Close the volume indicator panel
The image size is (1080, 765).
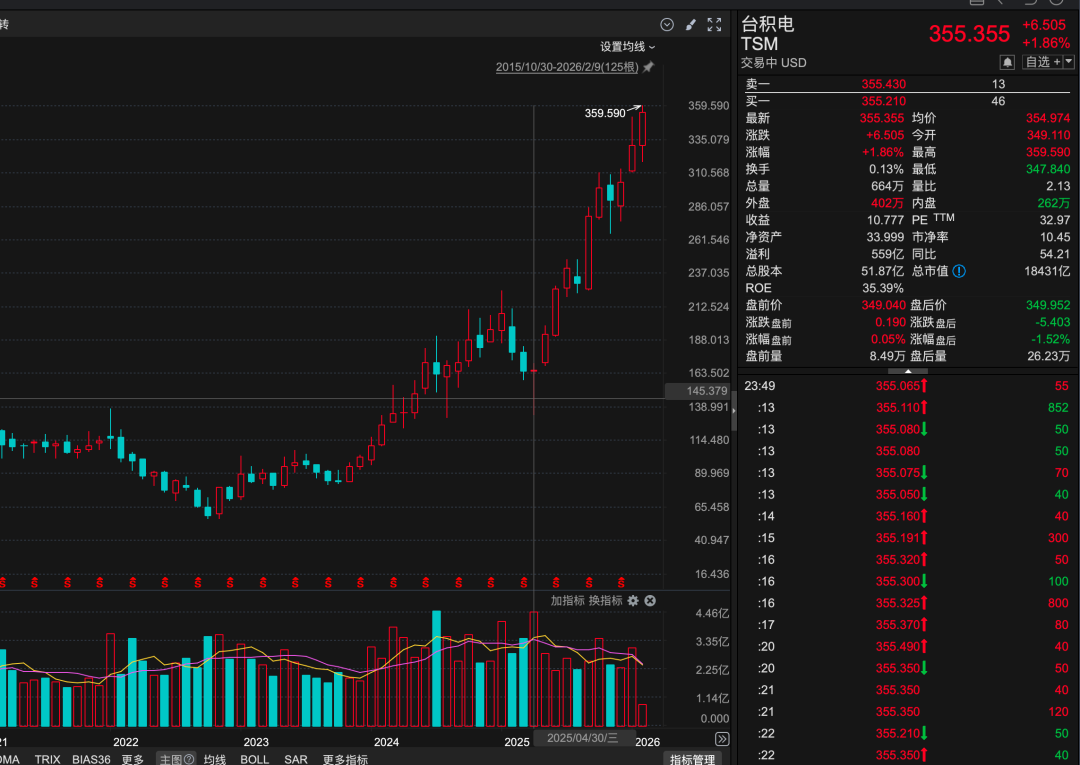[x=650, y=600]
